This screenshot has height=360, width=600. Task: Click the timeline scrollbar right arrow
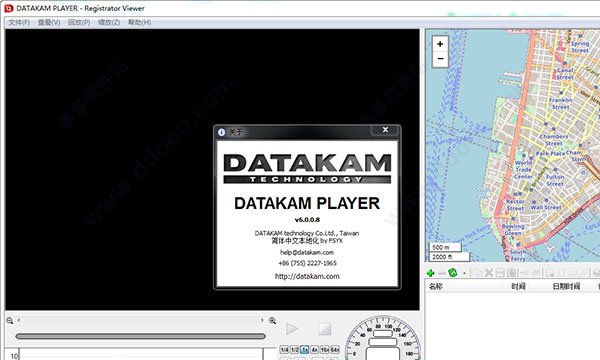(262, 320)
